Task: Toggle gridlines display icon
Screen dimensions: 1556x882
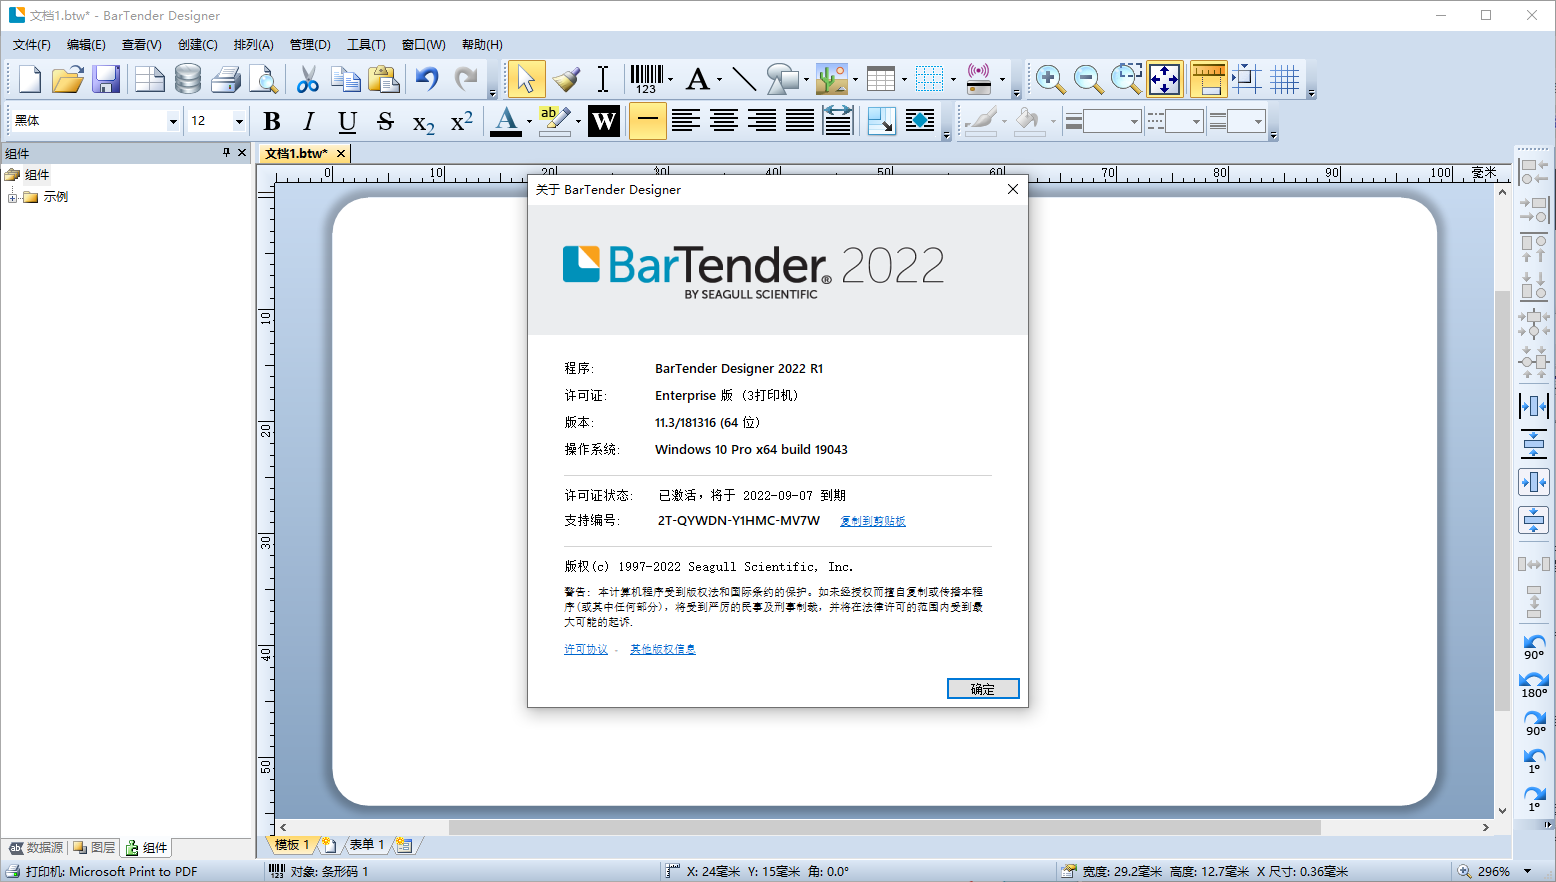Action: pos(1285,79)
